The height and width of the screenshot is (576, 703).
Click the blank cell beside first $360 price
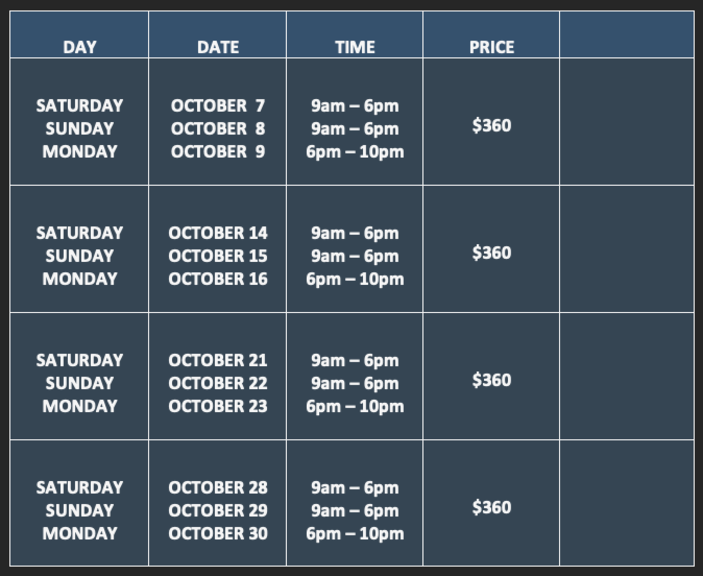pos(627,121)
